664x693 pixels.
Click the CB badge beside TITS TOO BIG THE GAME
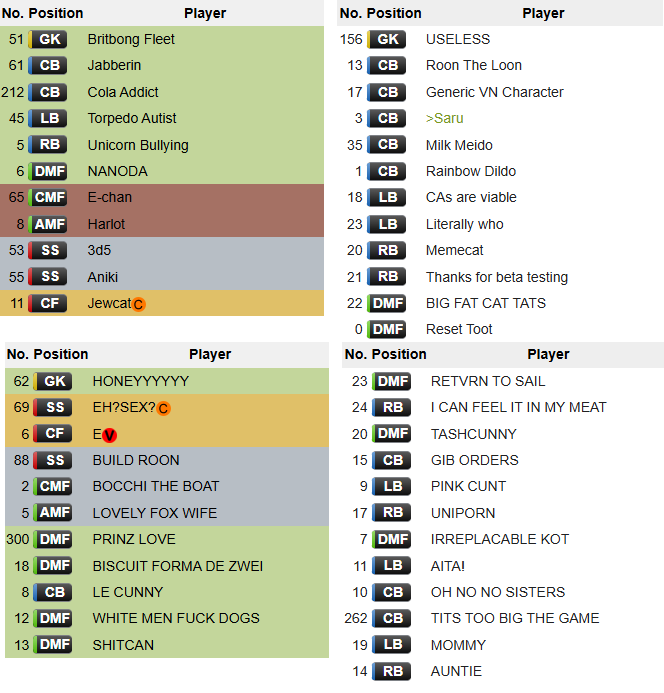[x=391, y=618]
